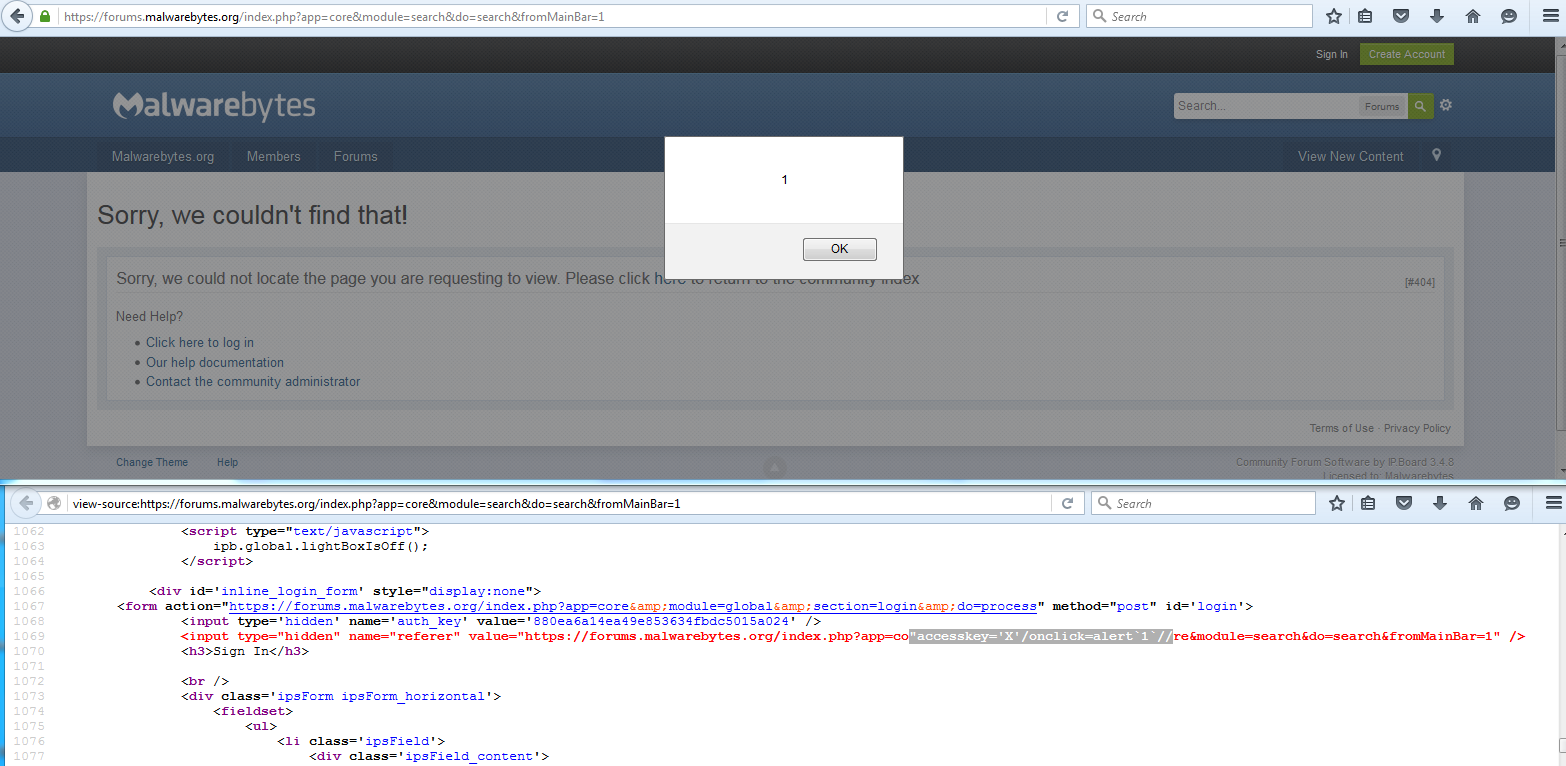Click OK in the alert dialog

[x=839, y=249]
